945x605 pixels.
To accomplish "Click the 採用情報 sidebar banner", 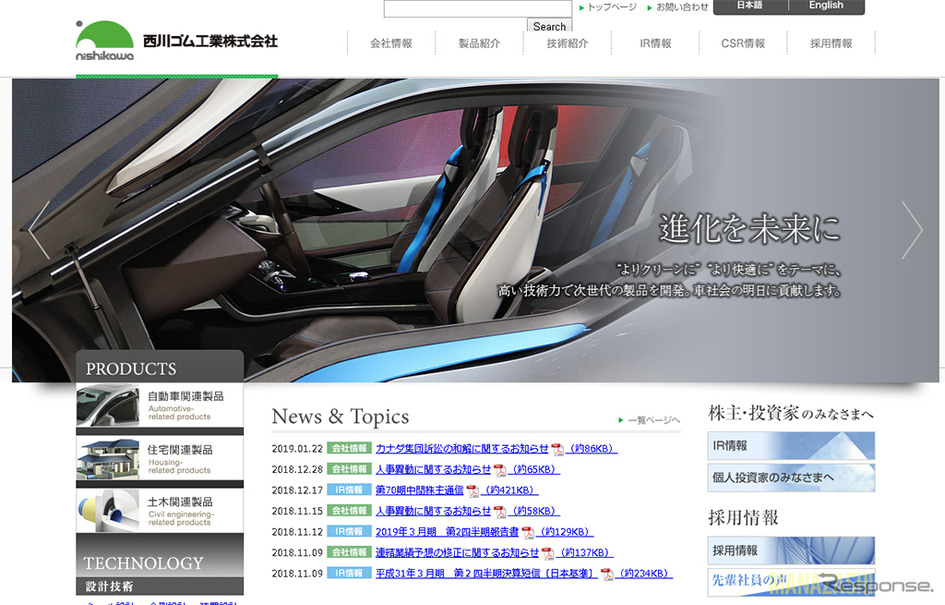I will [791, 550].
